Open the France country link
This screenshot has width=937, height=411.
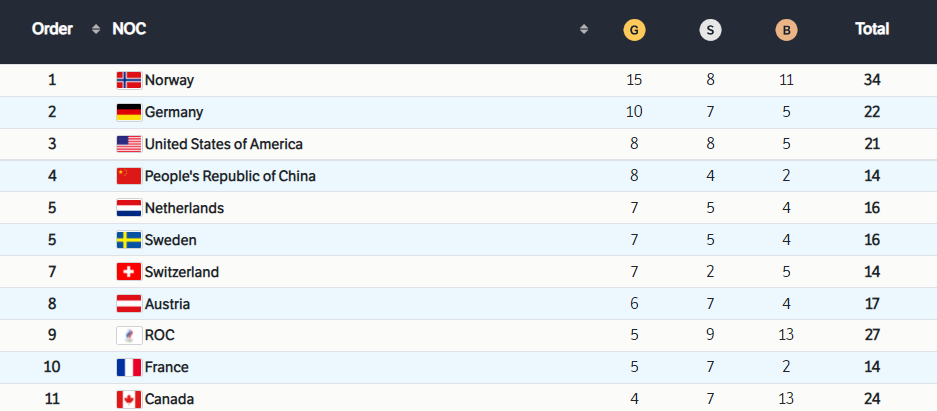[166, 367]
